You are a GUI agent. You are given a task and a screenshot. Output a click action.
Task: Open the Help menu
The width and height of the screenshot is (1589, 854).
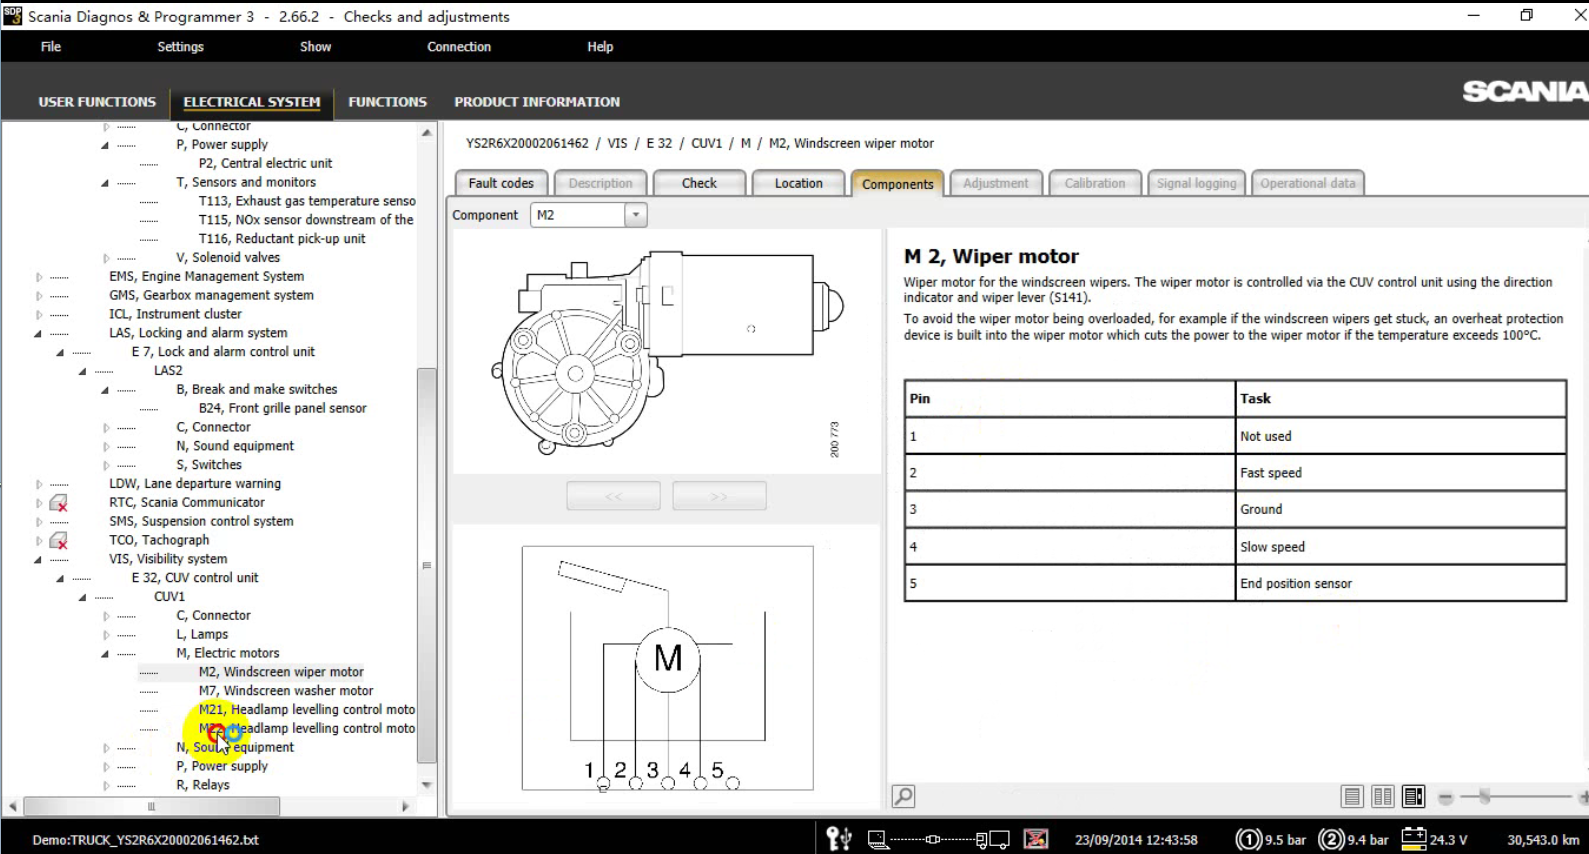(x=600, y=47)
